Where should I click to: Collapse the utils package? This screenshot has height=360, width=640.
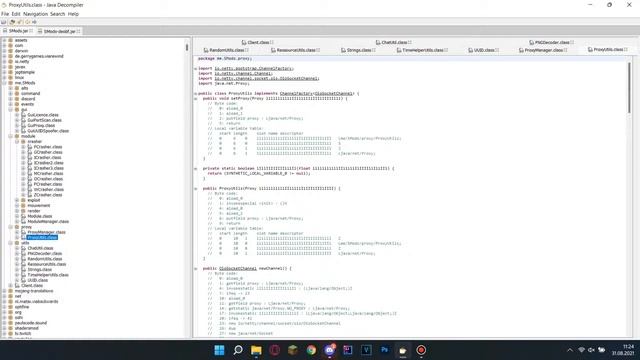[x=11, y=243]
